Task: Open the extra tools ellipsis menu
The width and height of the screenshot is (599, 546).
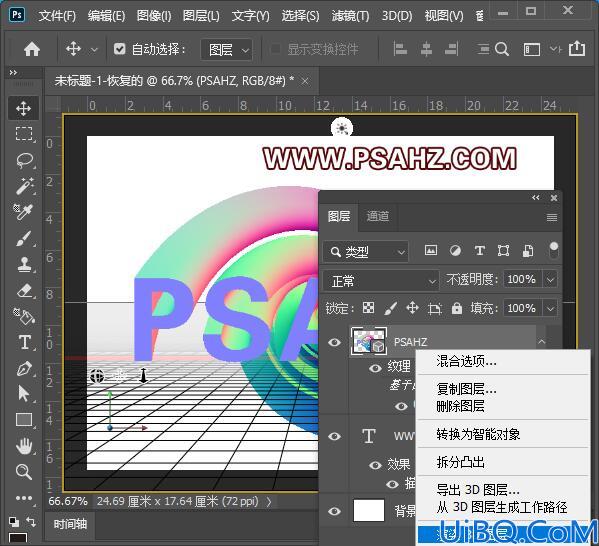Action: coord(24,498)
